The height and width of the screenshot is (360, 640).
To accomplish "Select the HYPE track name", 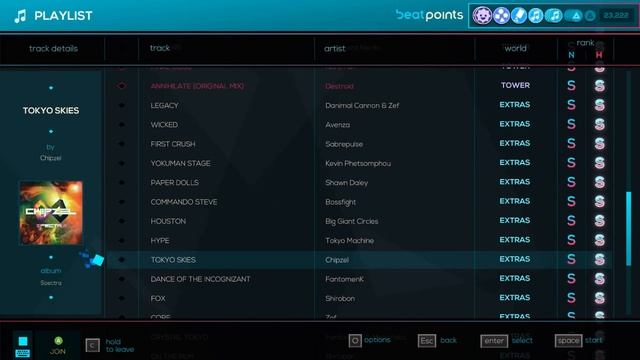I will click(x=160, y=240).
